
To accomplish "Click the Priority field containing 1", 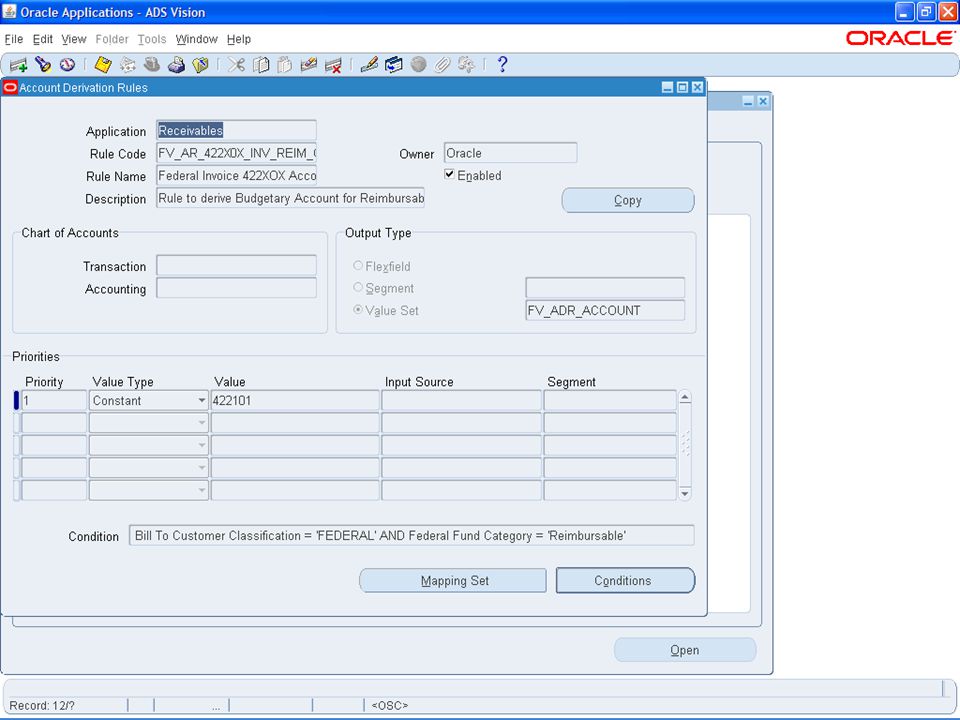I will coord(54,400).
